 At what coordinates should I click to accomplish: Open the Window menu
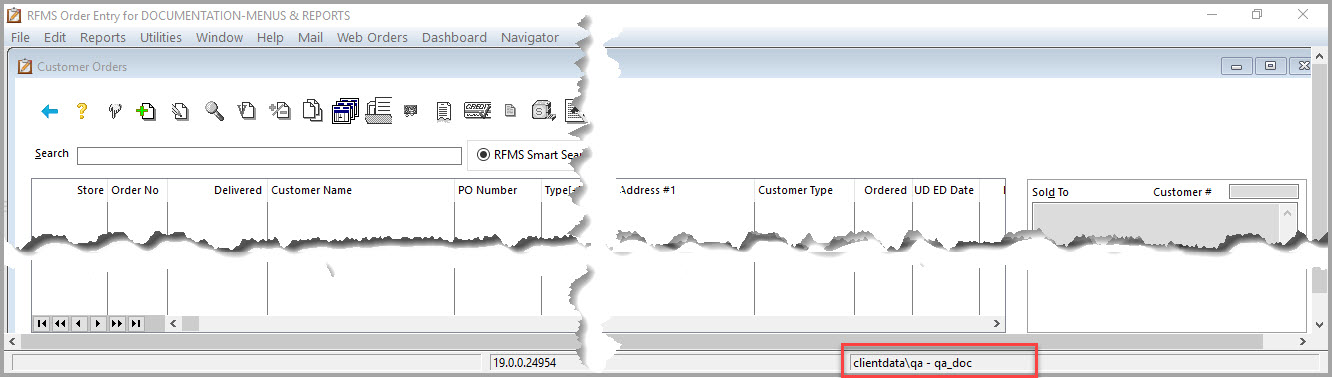pyautogui.click(x=219, y=38)
